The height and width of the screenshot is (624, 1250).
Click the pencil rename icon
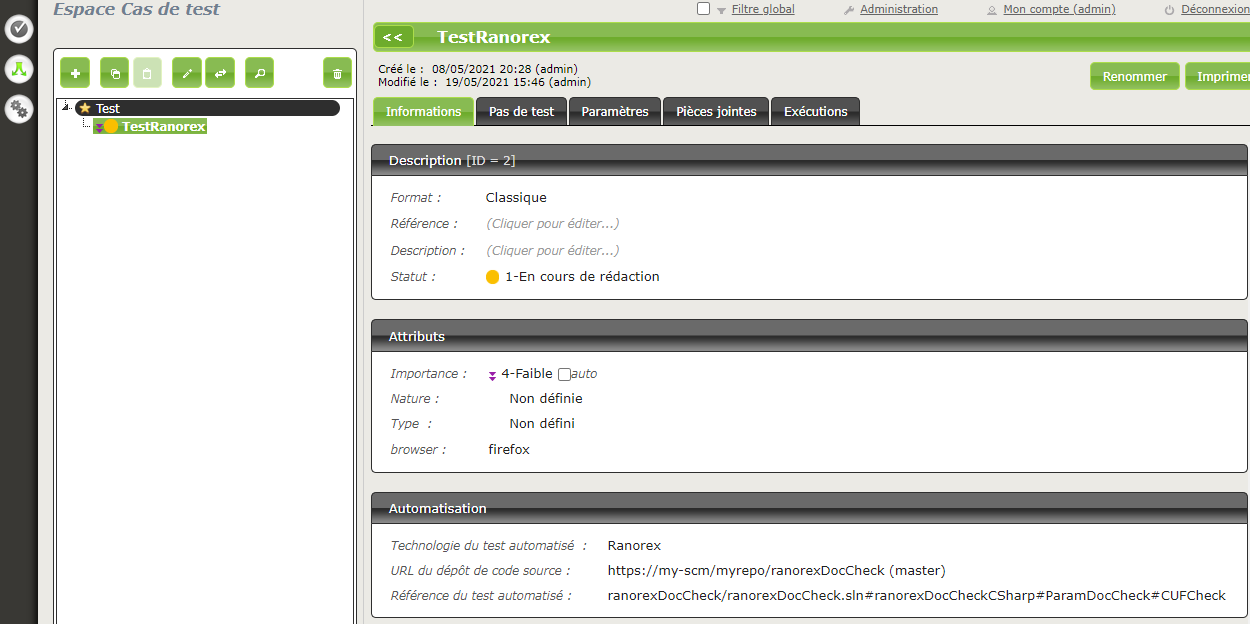click(x=187, y=73)
